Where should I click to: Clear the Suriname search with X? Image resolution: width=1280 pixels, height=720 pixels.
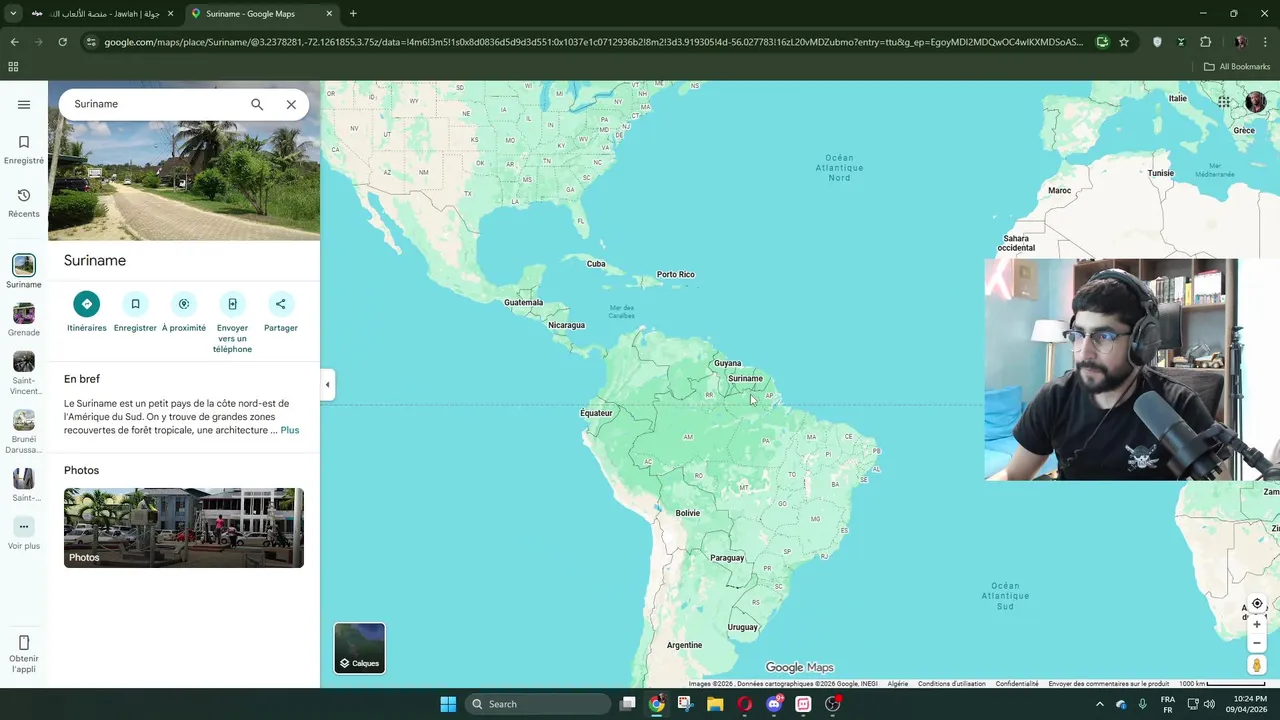291,104
